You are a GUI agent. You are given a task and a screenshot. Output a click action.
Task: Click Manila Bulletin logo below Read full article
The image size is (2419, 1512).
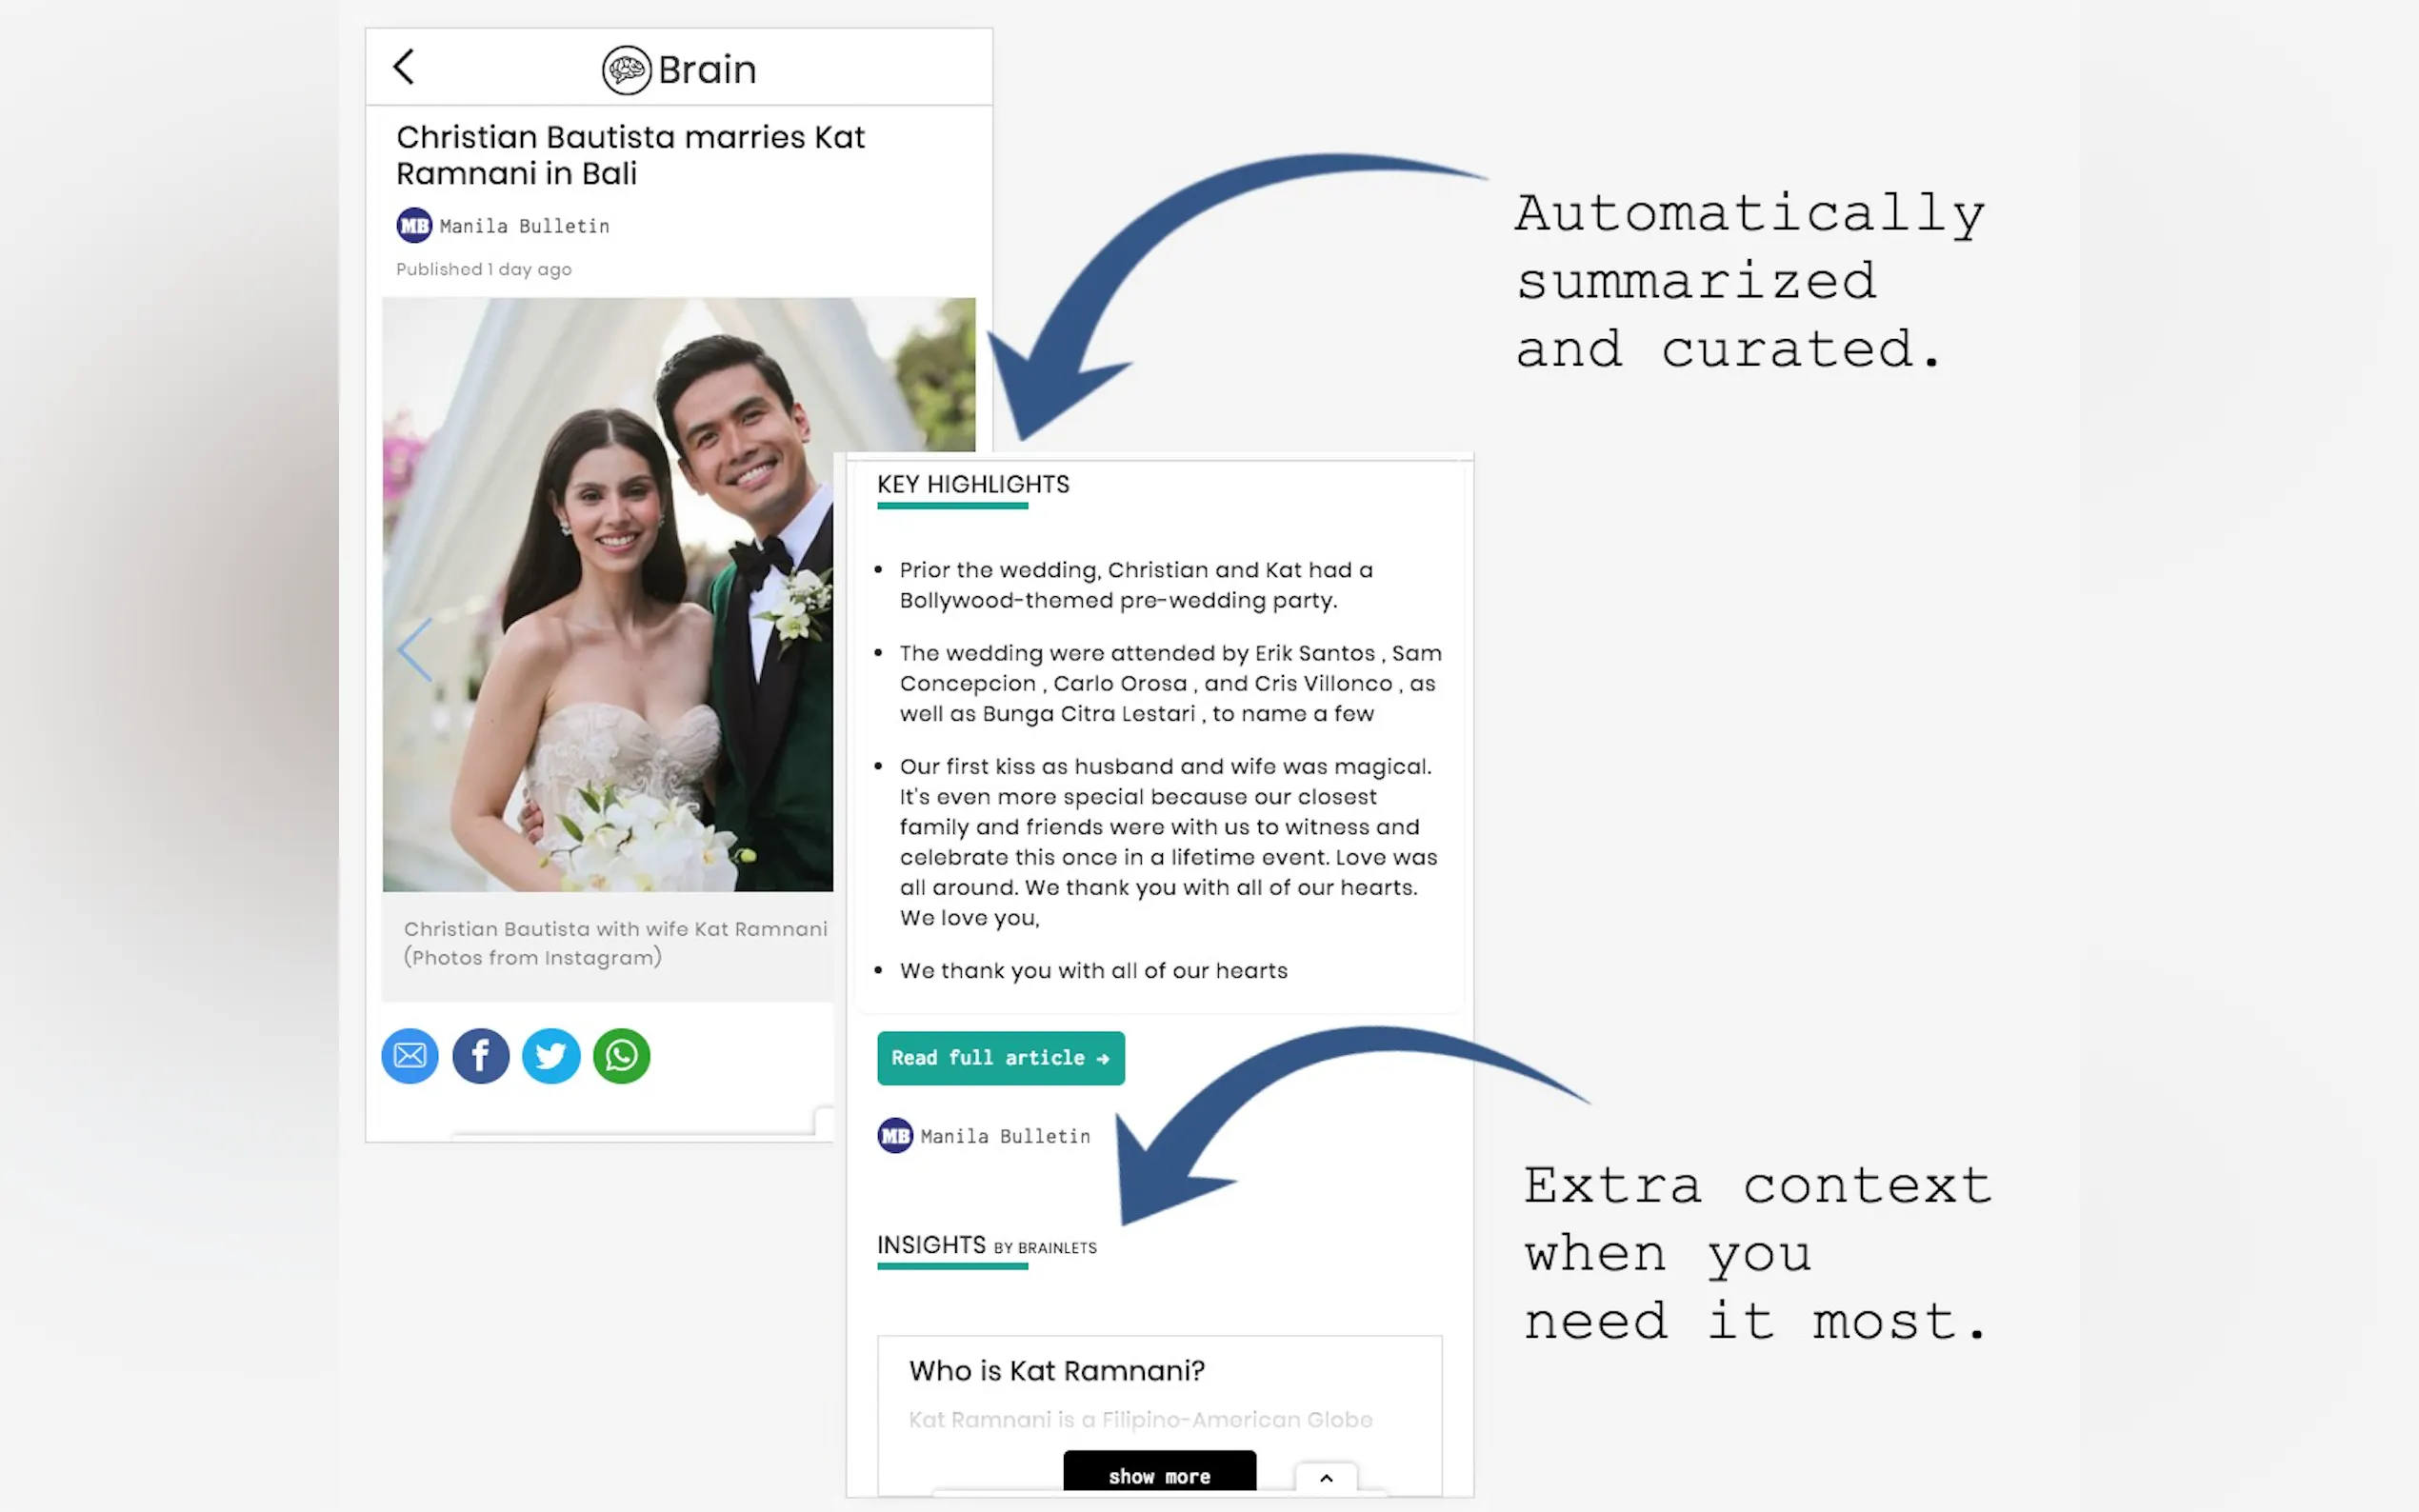coord(895,1135)
